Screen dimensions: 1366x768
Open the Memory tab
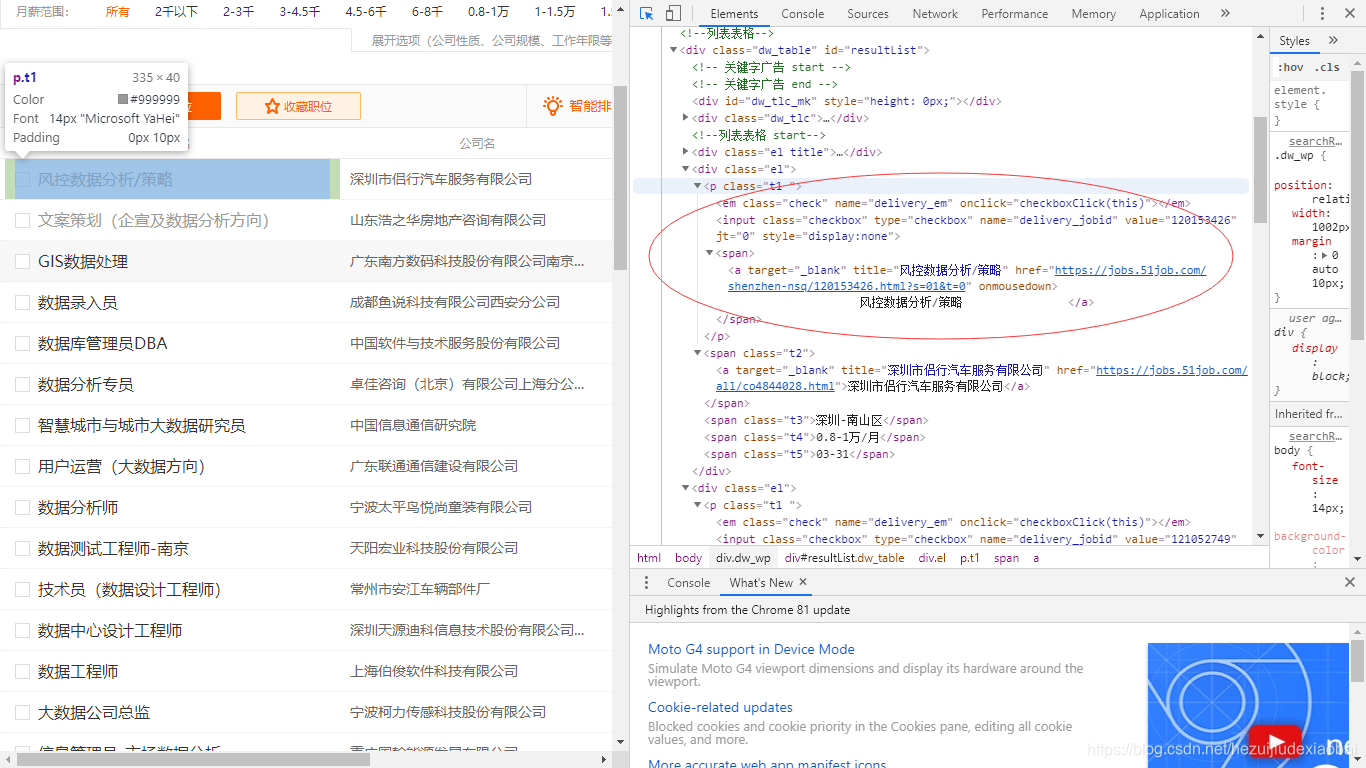[x=1094, y=14]
